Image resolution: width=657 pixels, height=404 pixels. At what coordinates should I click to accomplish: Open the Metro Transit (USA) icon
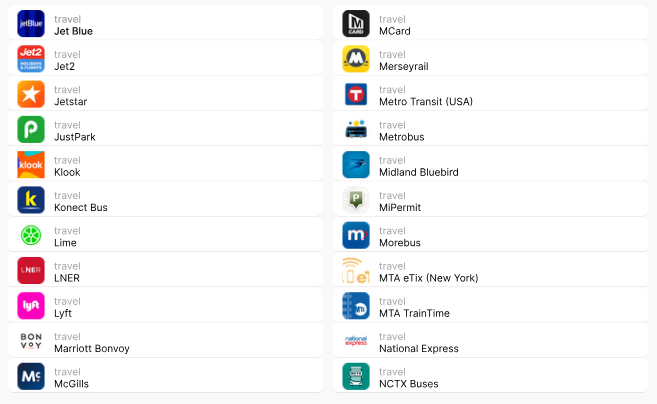pos(356,94)
